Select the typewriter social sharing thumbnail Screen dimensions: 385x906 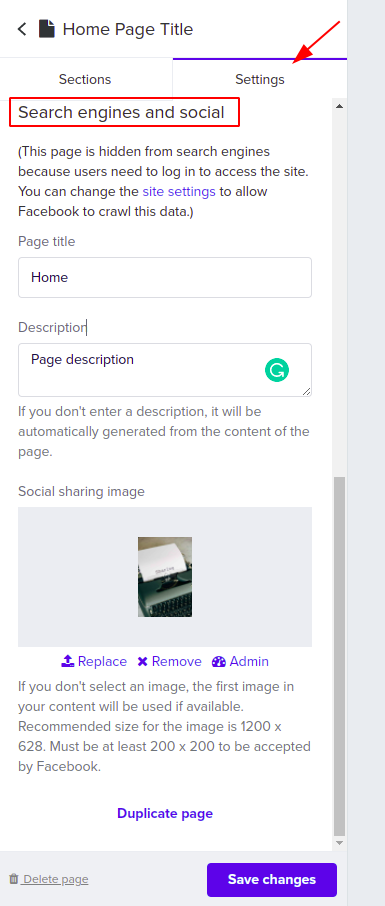(x=165, y=577)
